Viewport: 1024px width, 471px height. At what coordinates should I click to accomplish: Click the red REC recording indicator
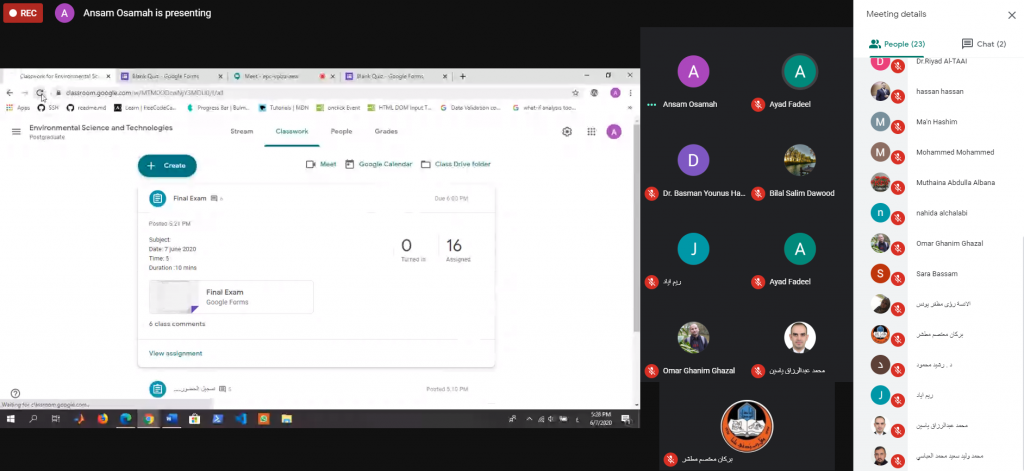coord(24,13)
